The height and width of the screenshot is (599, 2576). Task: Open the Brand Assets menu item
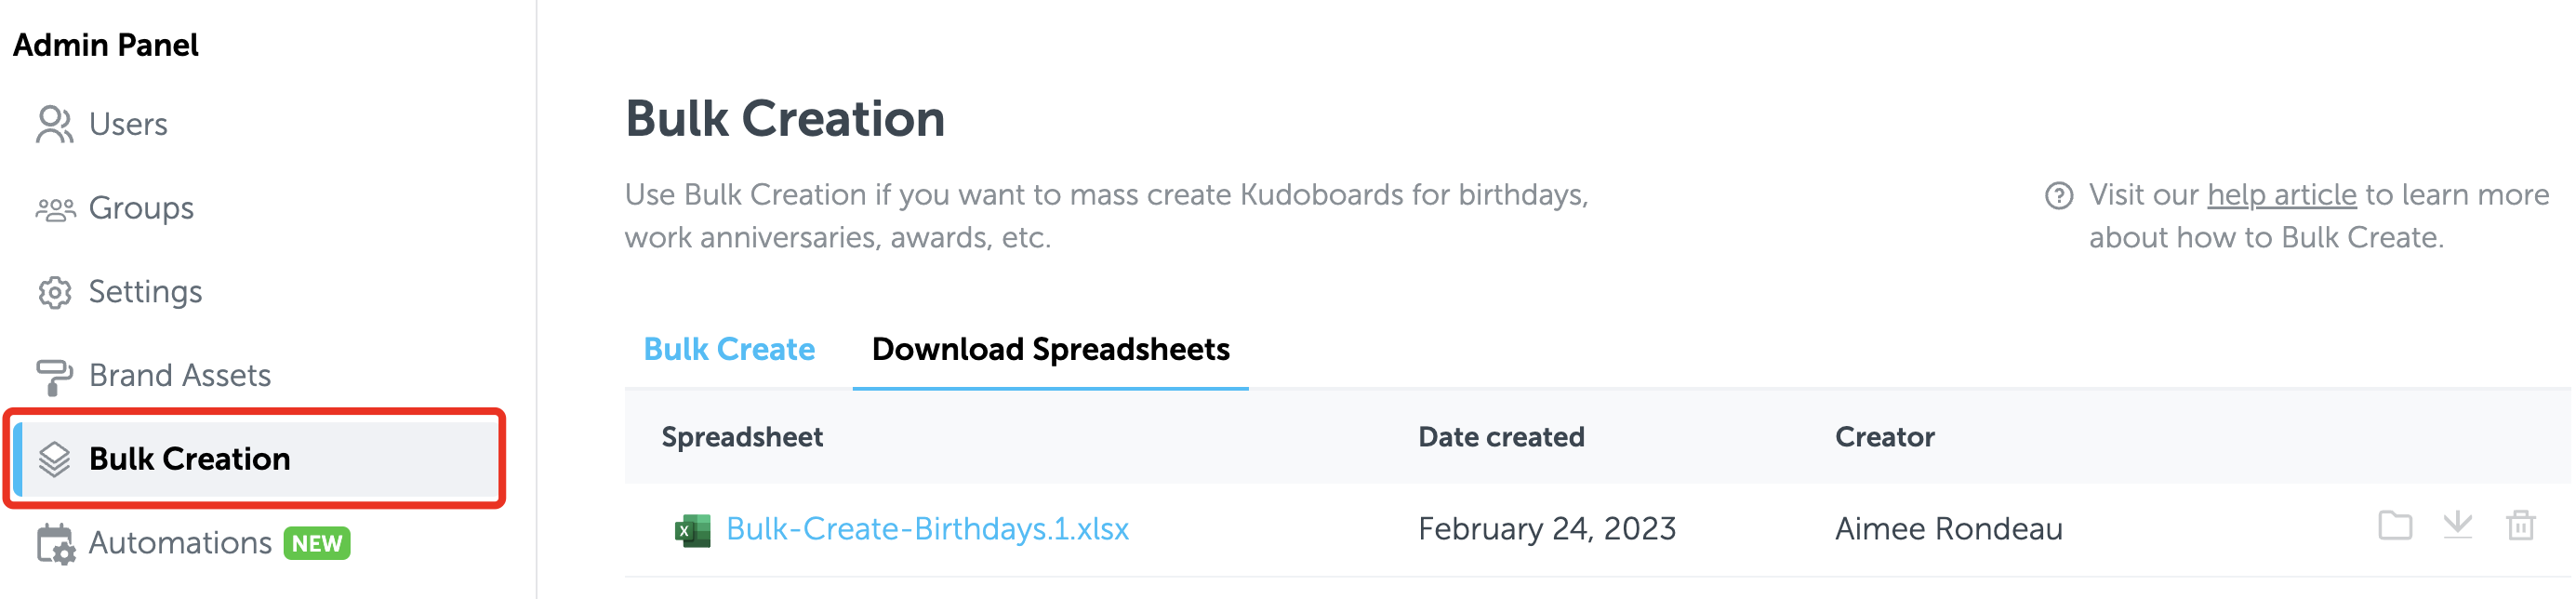tap(180, 376)
